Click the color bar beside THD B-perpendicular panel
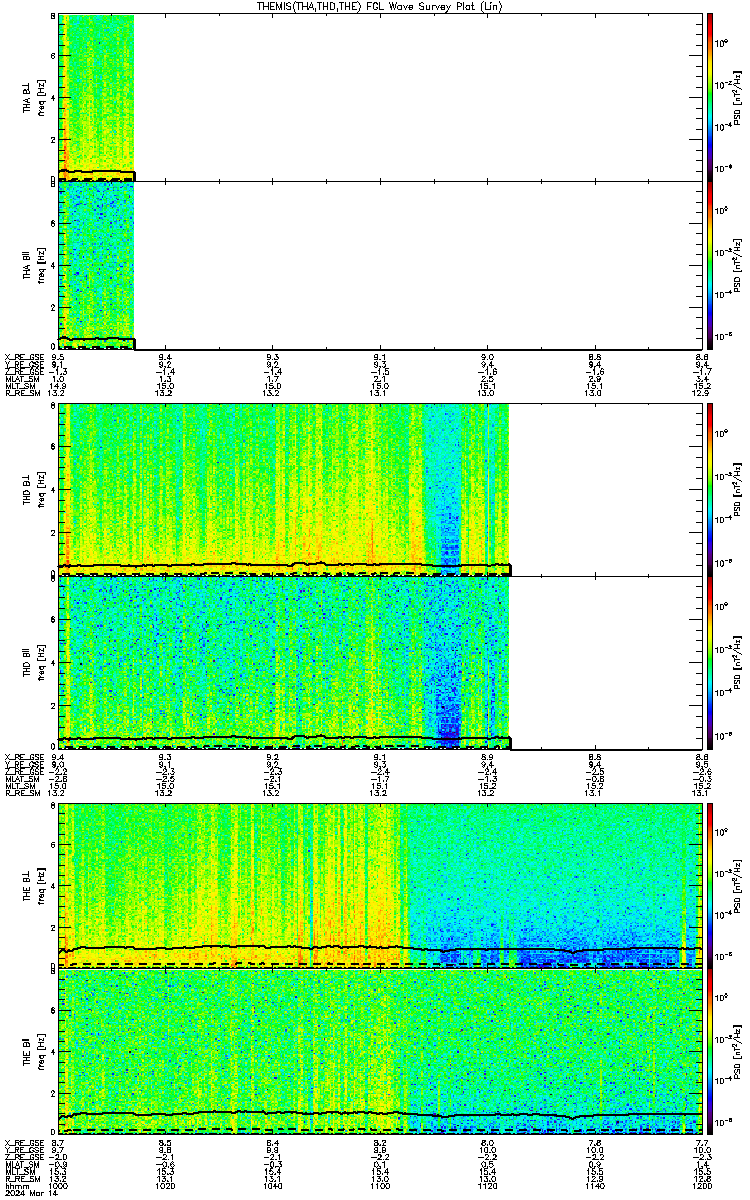The image size is (750, 1200). (710, 490)
